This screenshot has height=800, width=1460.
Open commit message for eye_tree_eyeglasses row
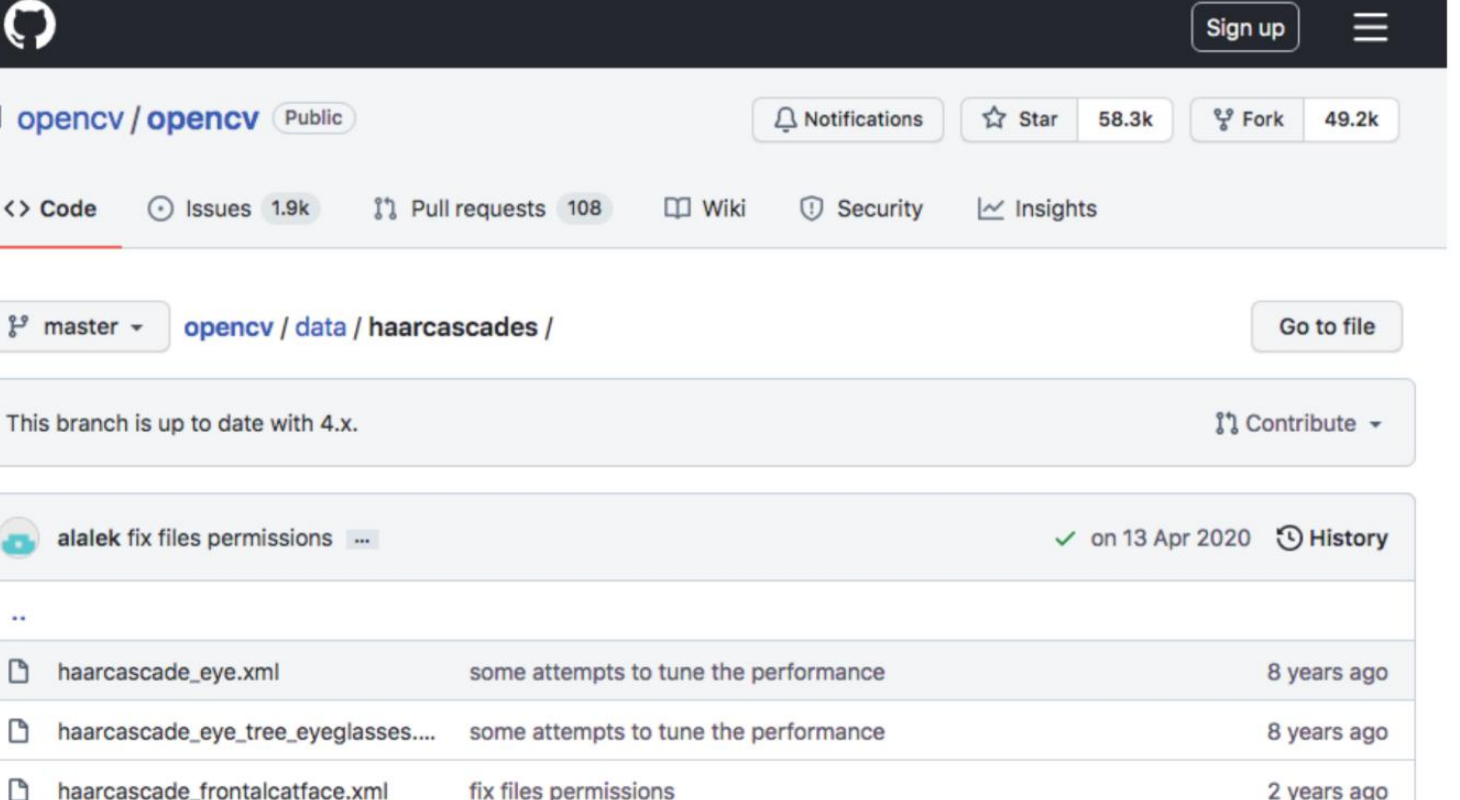point(677,732)
